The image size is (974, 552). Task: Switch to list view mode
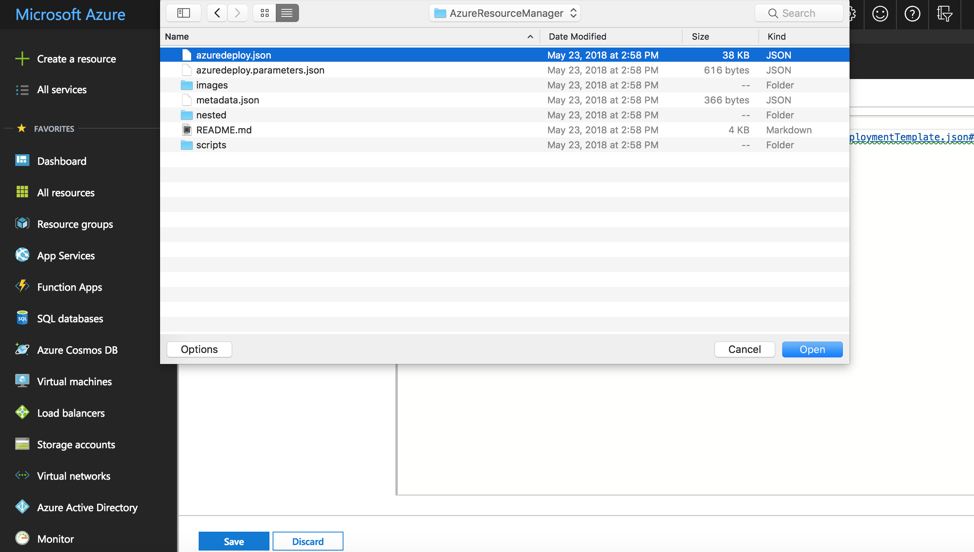tap(287, 13)
